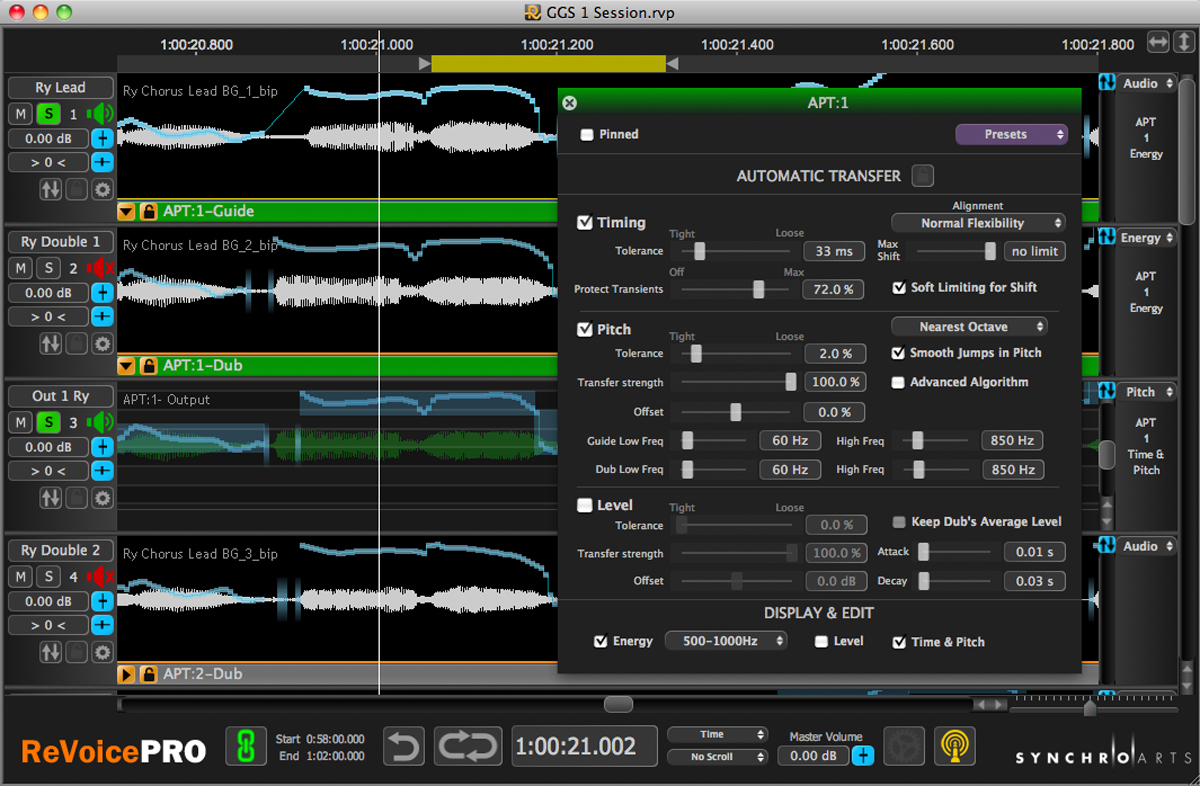This screenshot has width=1200, height=786.
Task: Click the padlock on APT:1-Guide bar
Action: pos(149,211)
